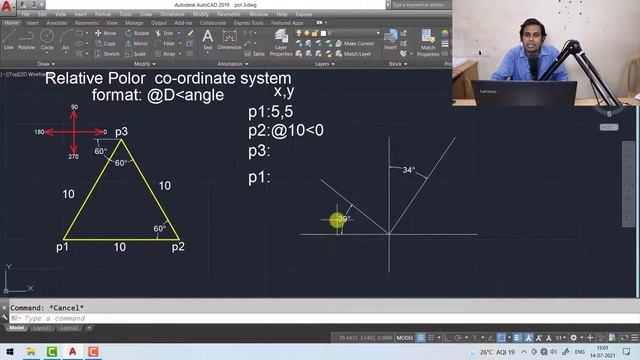Toggle Clean Screen in status bar

(624, 338)
